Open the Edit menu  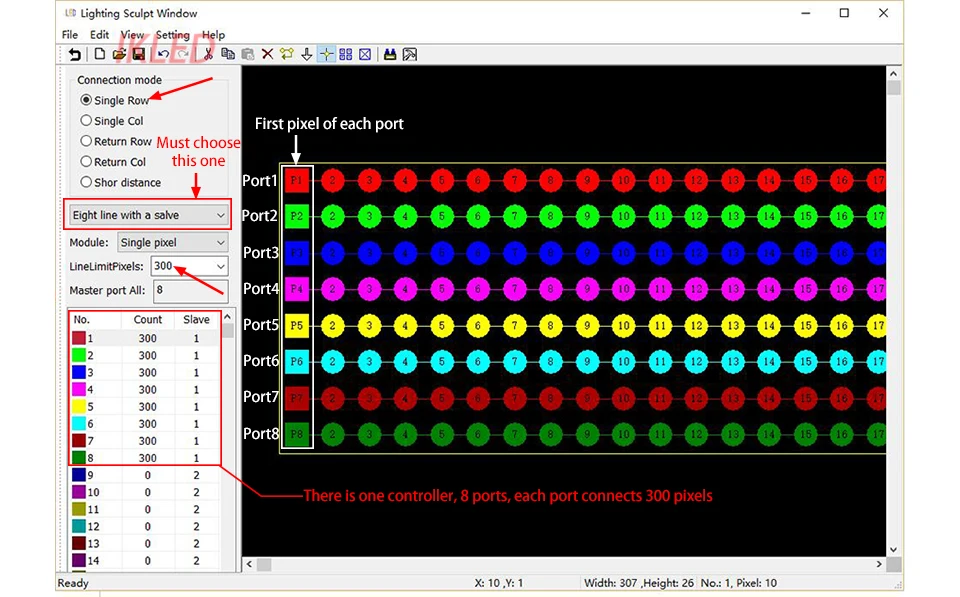tap(99, 35)
